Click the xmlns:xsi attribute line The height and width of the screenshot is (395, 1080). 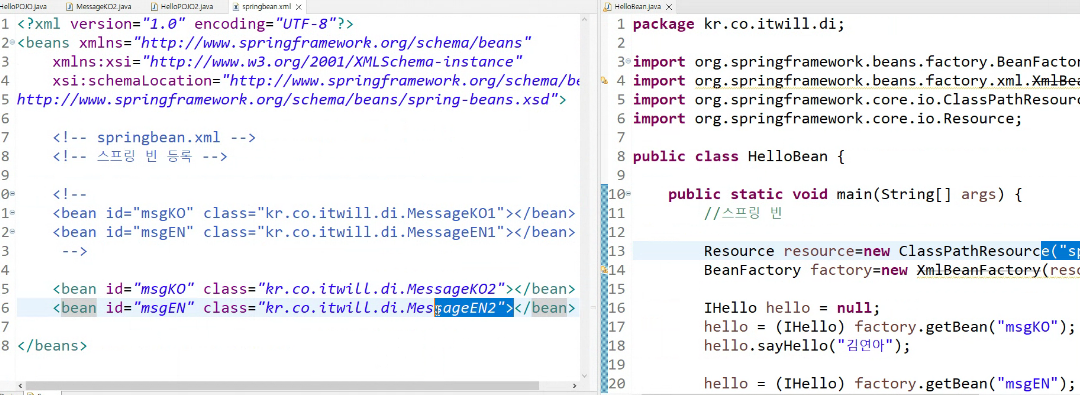[287, 62]
